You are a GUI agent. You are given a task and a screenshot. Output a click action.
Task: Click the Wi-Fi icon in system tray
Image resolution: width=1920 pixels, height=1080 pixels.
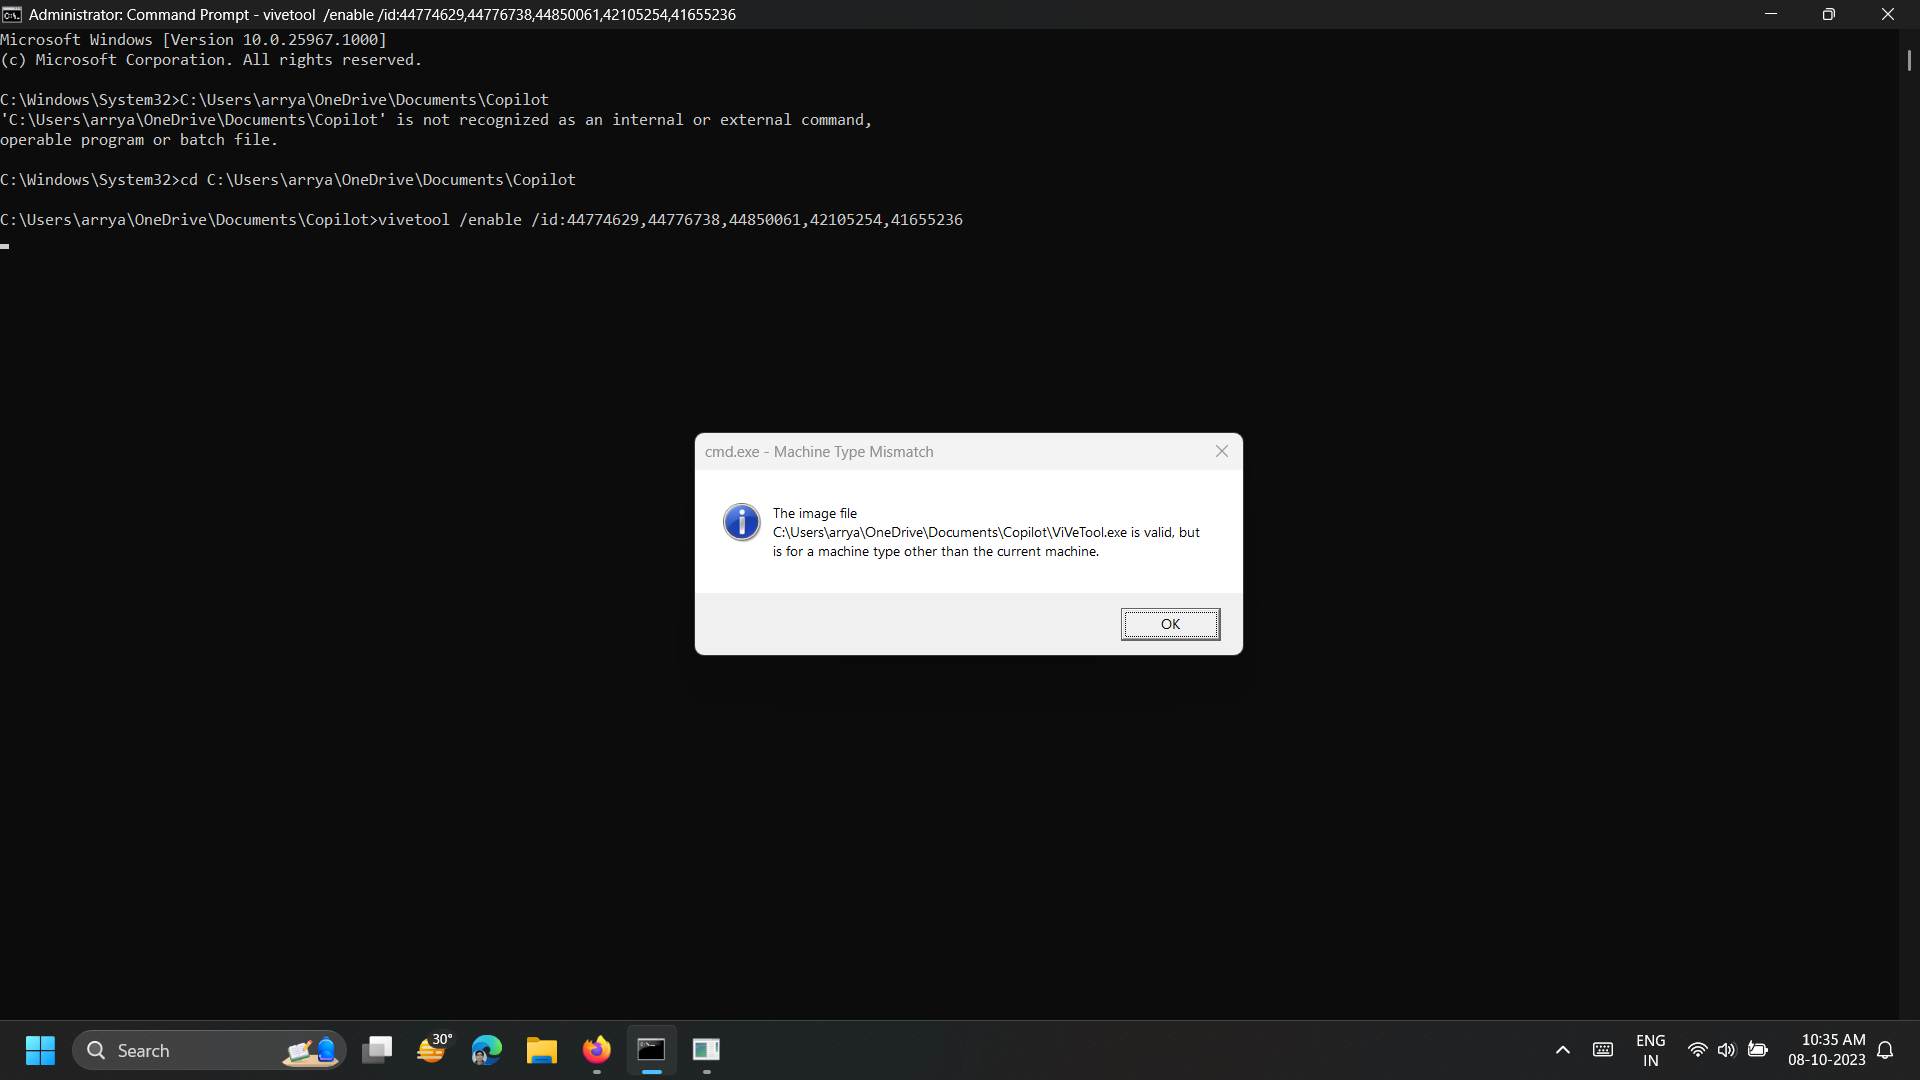pos(1698,1050)
